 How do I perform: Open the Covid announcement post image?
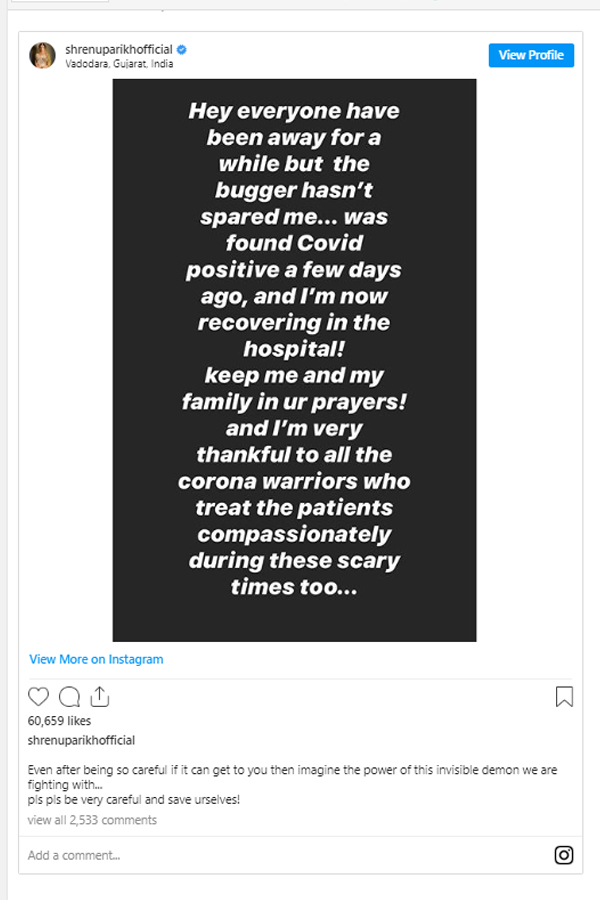[x=295, y=360]
